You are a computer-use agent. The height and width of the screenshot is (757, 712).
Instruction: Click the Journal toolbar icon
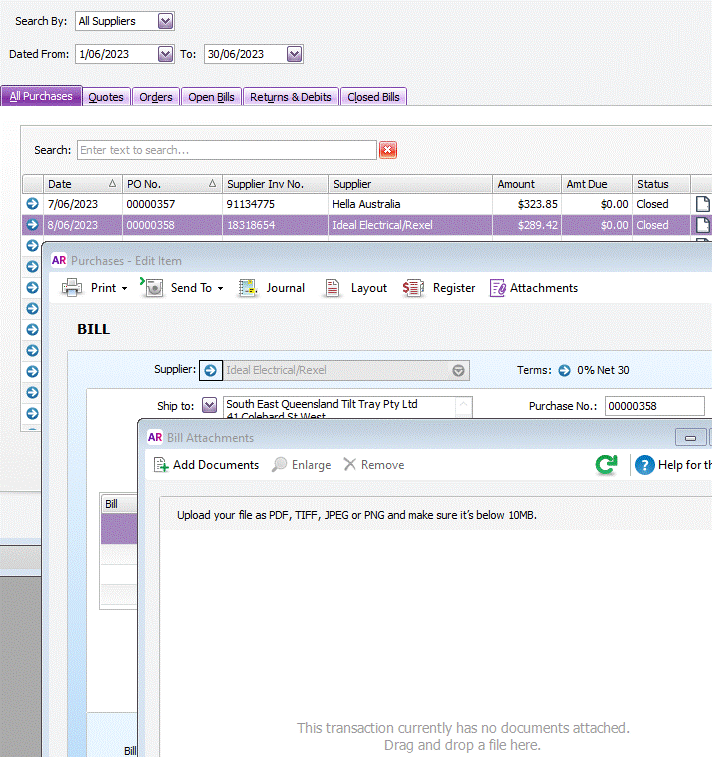point(249,288)
